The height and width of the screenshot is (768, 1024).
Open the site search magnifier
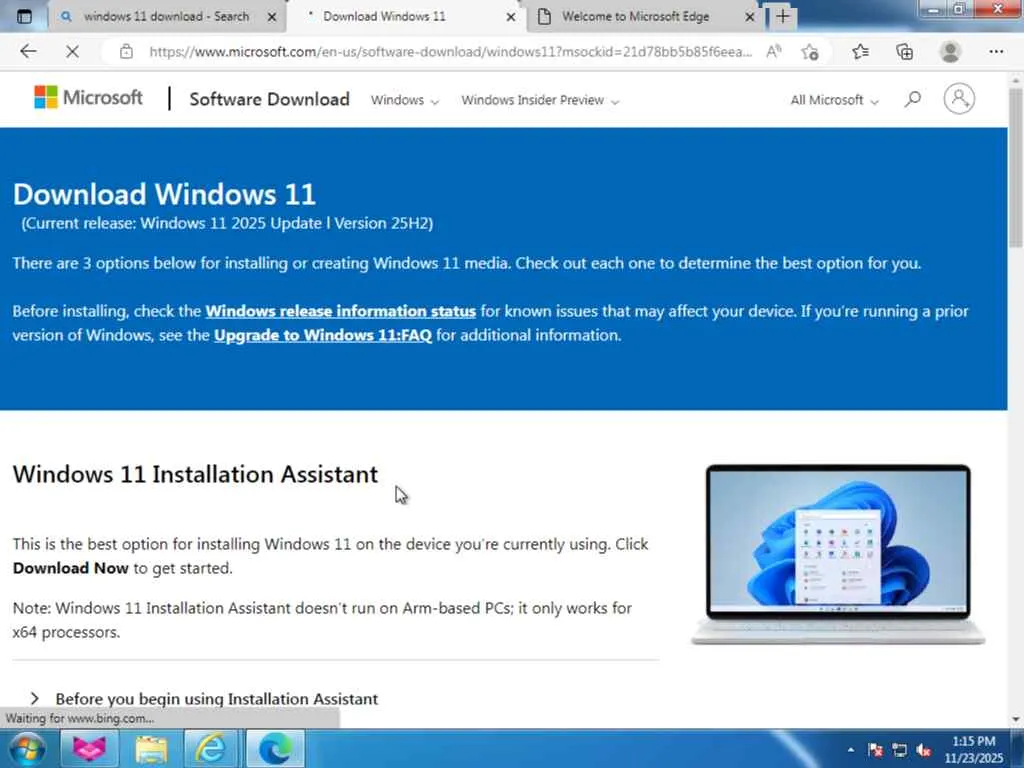913,99
